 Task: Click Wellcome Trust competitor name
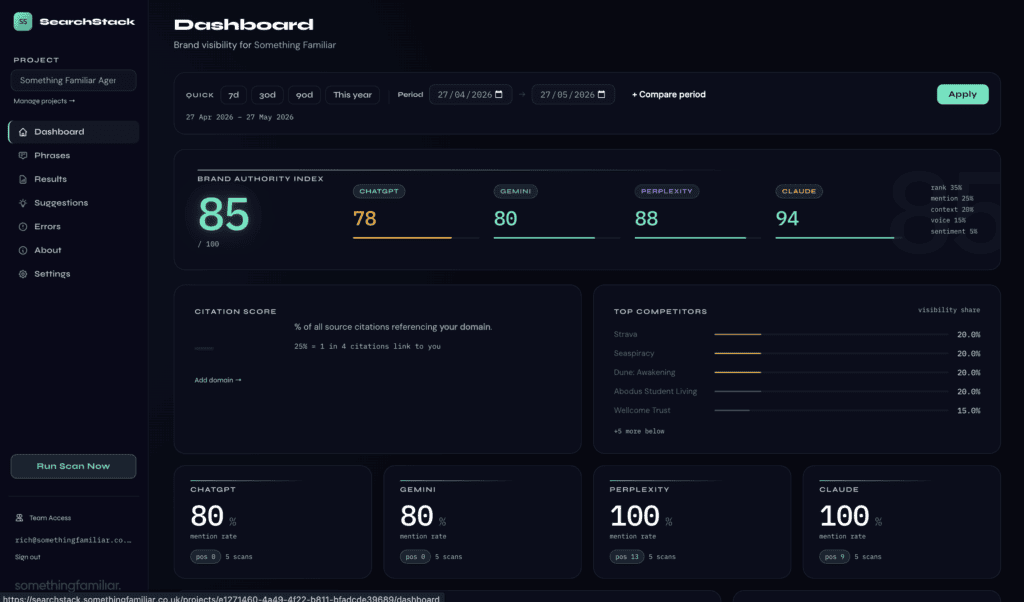click(x=642, y=410)
